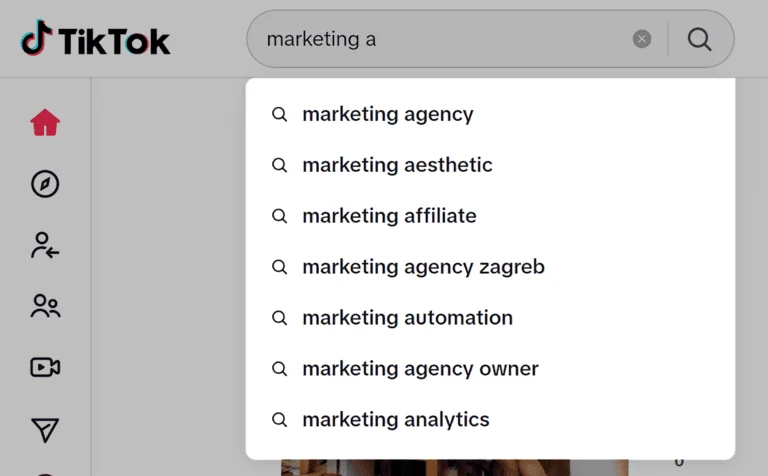
Task: Click in the search input field
Action: [x=440, y=39]
